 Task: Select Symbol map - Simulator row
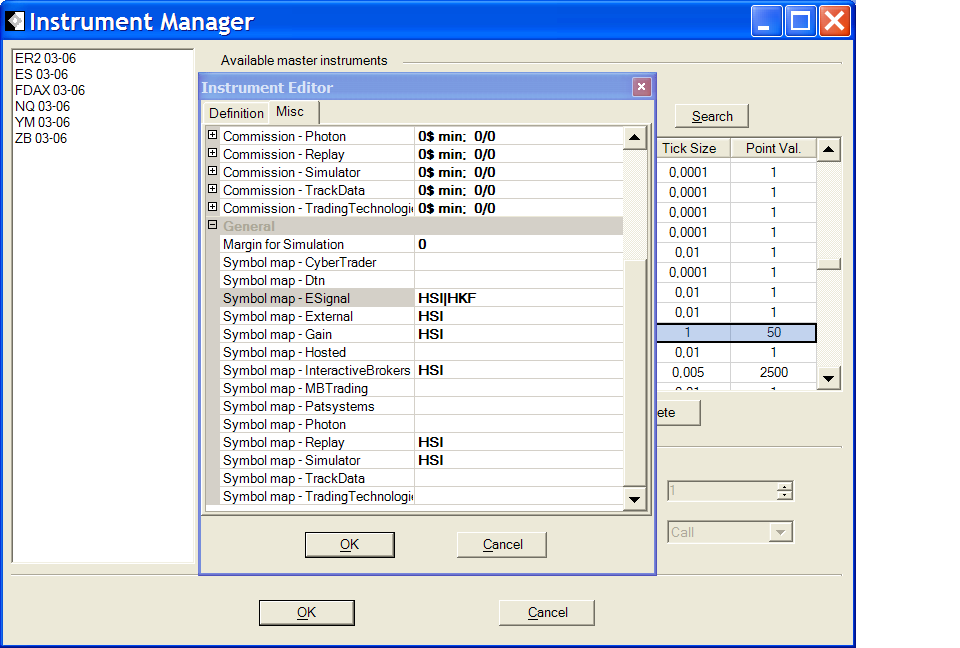(x=421, y=461)
